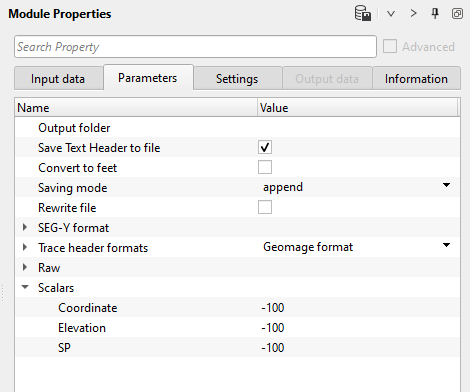Click the Coordinate scalar value -100
The width and height of the screenshot is (470, 392).
point(273,308)
